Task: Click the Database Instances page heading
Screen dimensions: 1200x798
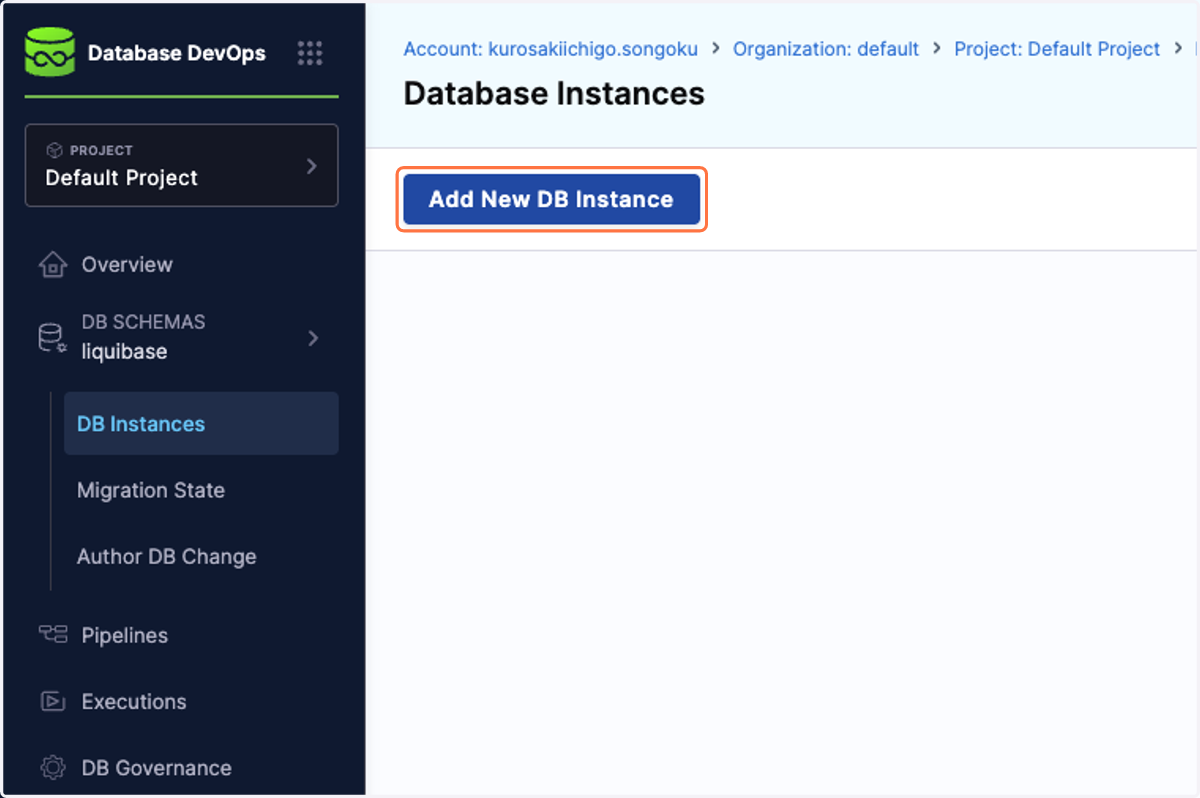Action: tap(554, 94)
